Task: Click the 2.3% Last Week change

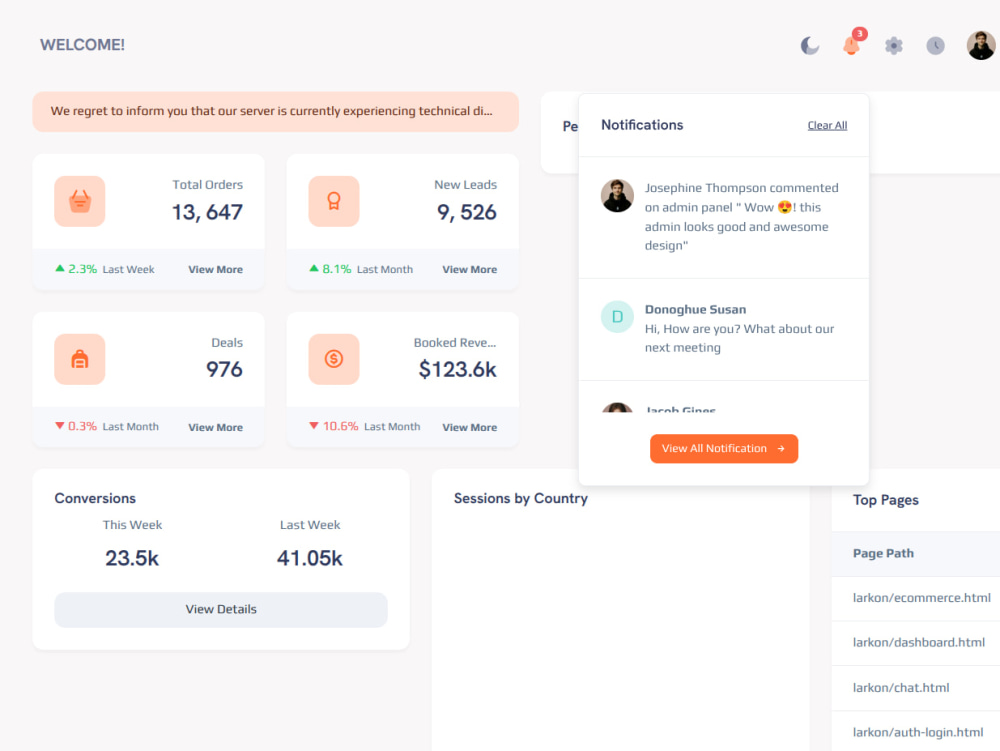Action: click(105, 269)
